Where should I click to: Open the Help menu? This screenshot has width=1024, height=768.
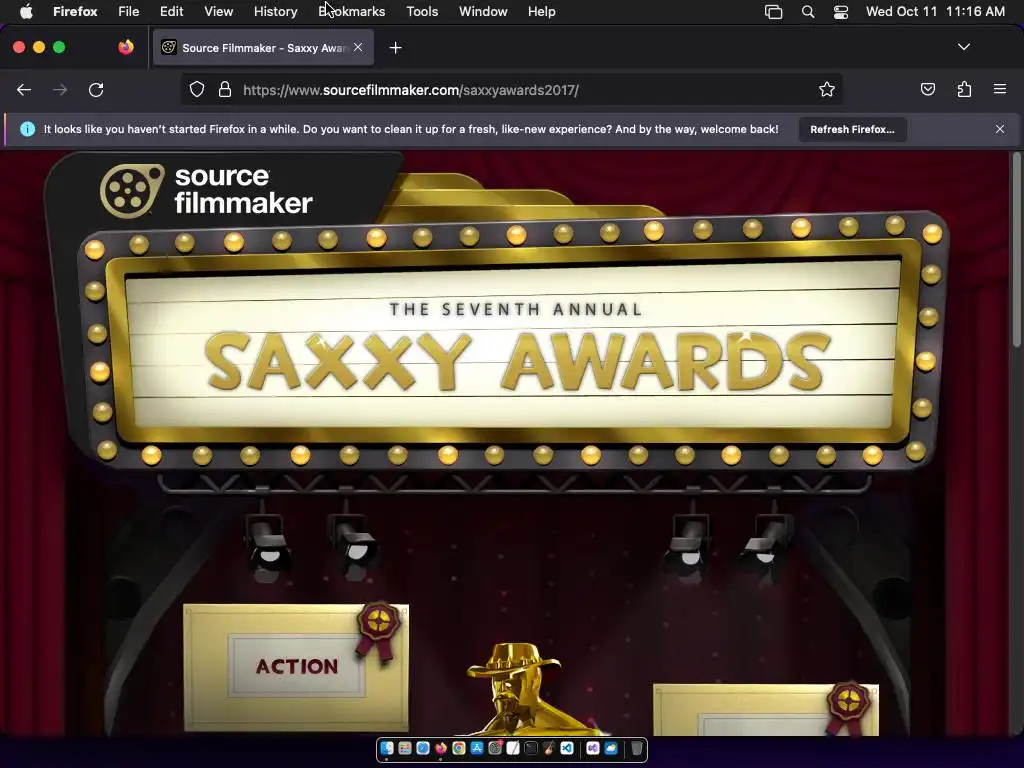pyautogui.click(x=541, y=11)
